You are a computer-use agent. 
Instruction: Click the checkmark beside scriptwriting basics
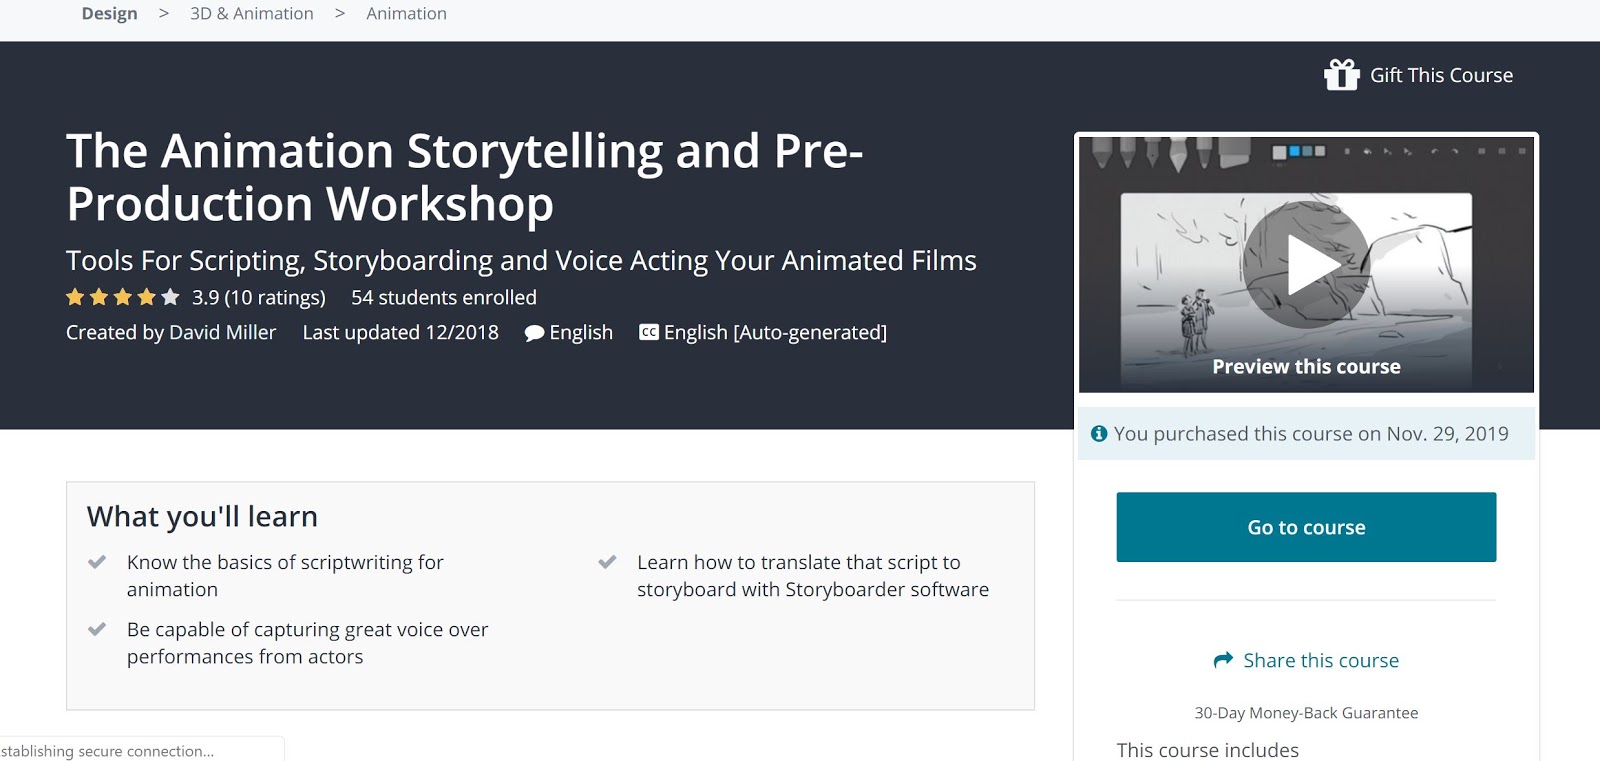coord(97,562)
